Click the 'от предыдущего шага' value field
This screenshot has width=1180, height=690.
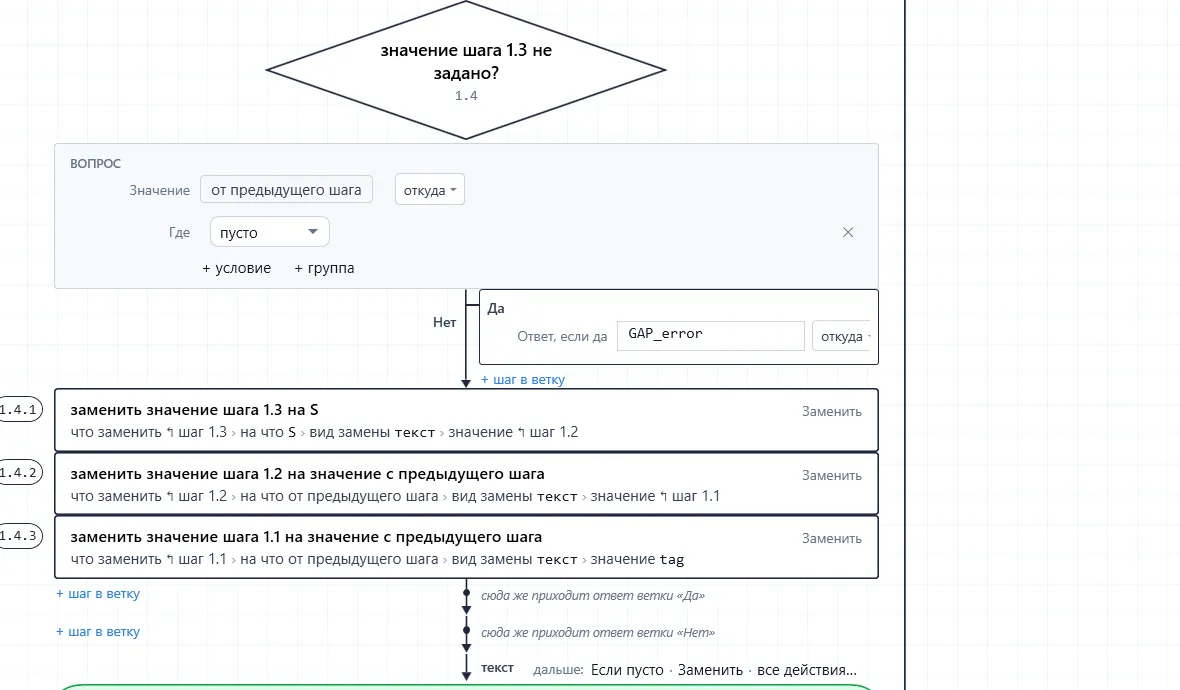[286, 190]
